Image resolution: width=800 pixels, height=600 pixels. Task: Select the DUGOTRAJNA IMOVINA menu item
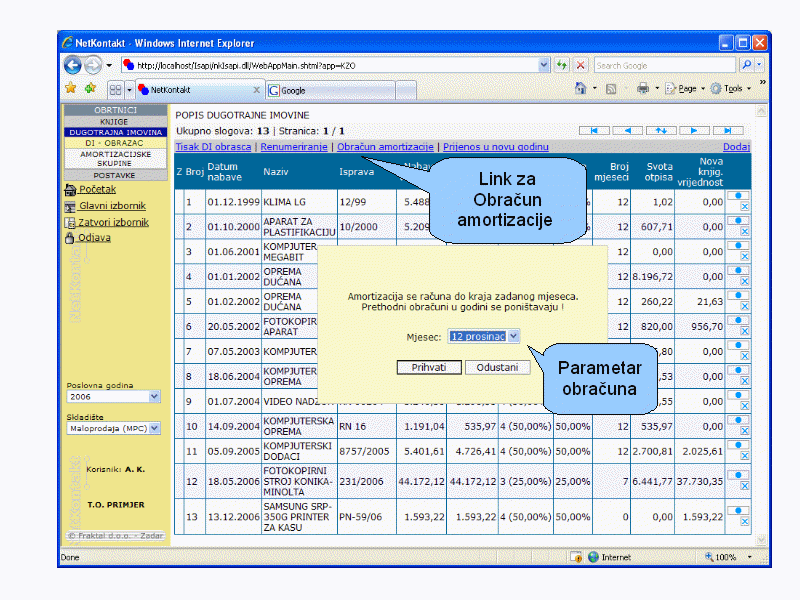[115, 132]
